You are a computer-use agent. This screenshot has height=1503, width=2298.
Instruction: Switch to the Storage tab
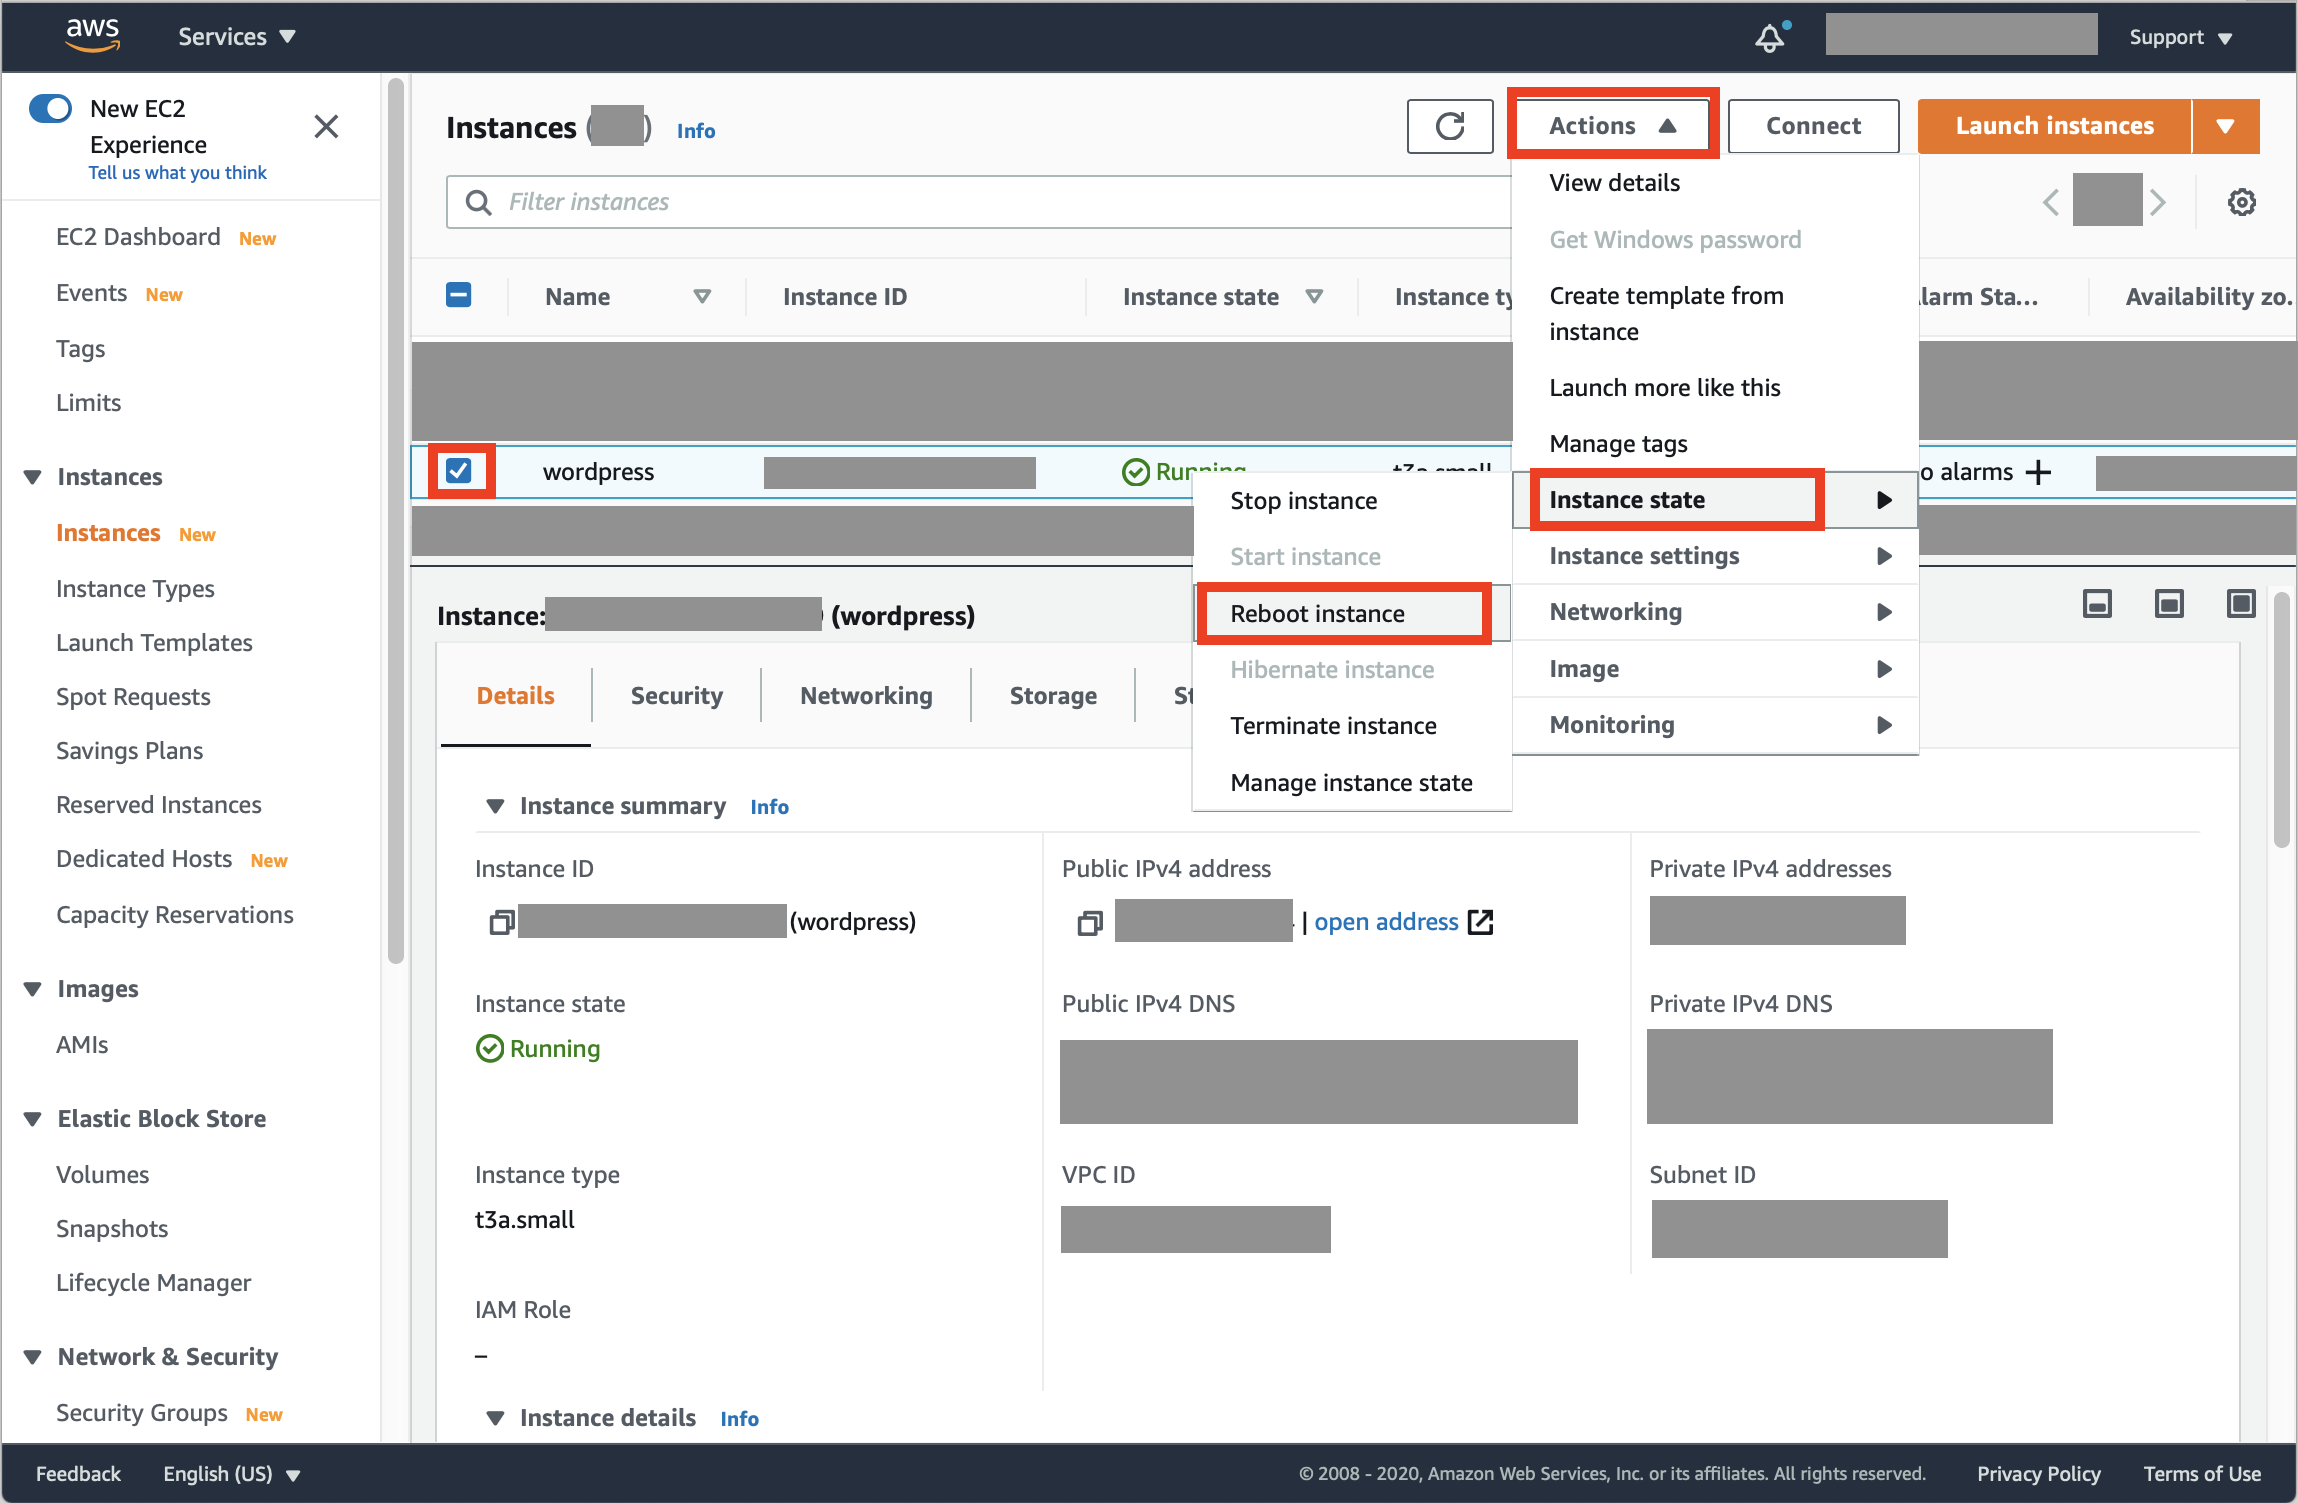coord(1053,696)
